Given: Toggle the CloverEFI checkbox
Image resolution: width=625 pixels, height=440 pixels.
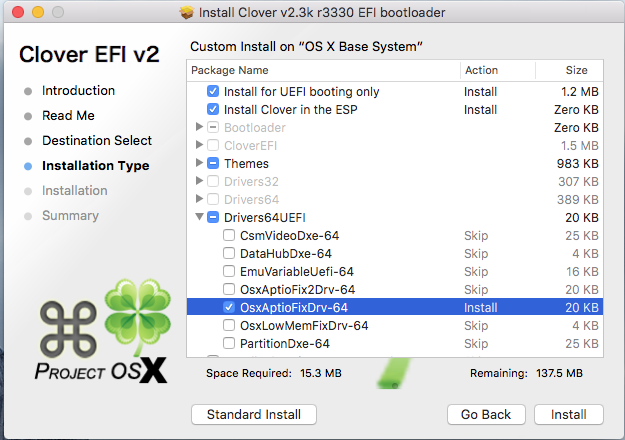Looking at the screenshot, I should 213,145.
